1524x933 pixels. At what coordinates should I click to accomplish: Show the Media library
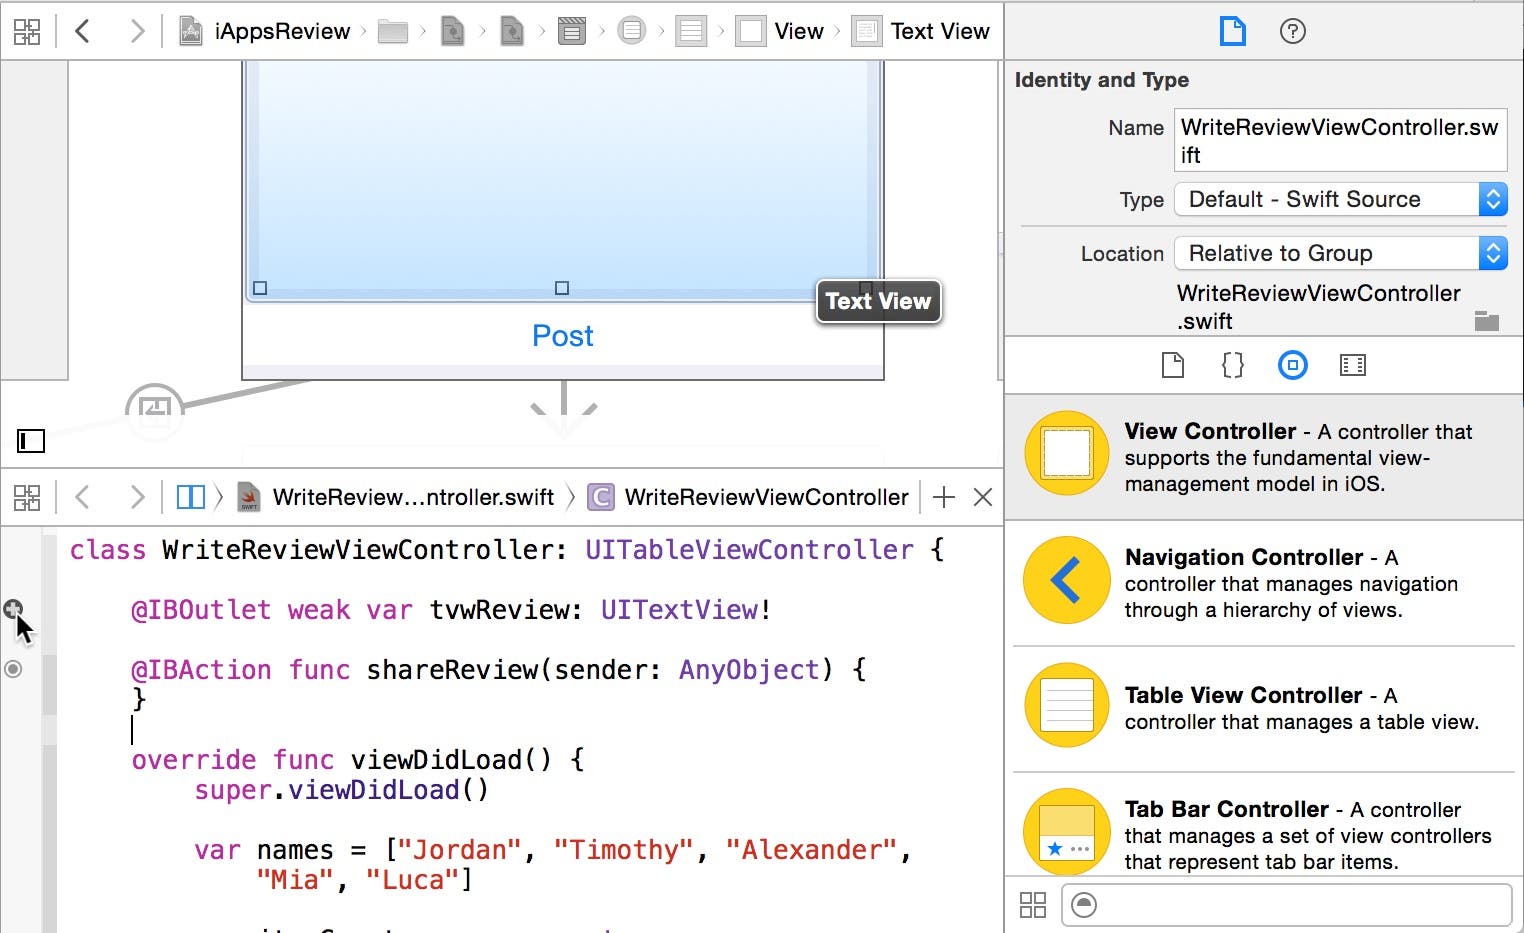click(x=1352, y=366)
